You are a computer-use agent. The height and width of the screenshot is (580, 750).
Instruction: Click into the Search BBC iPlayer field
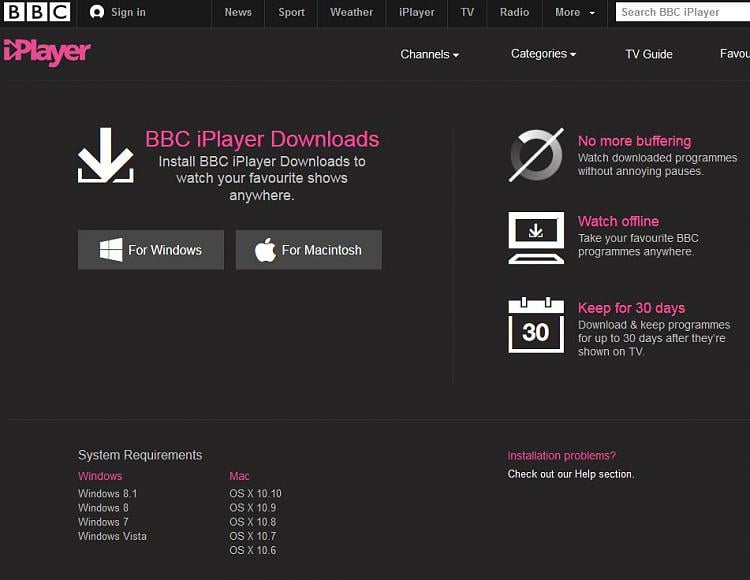(683, 12)
